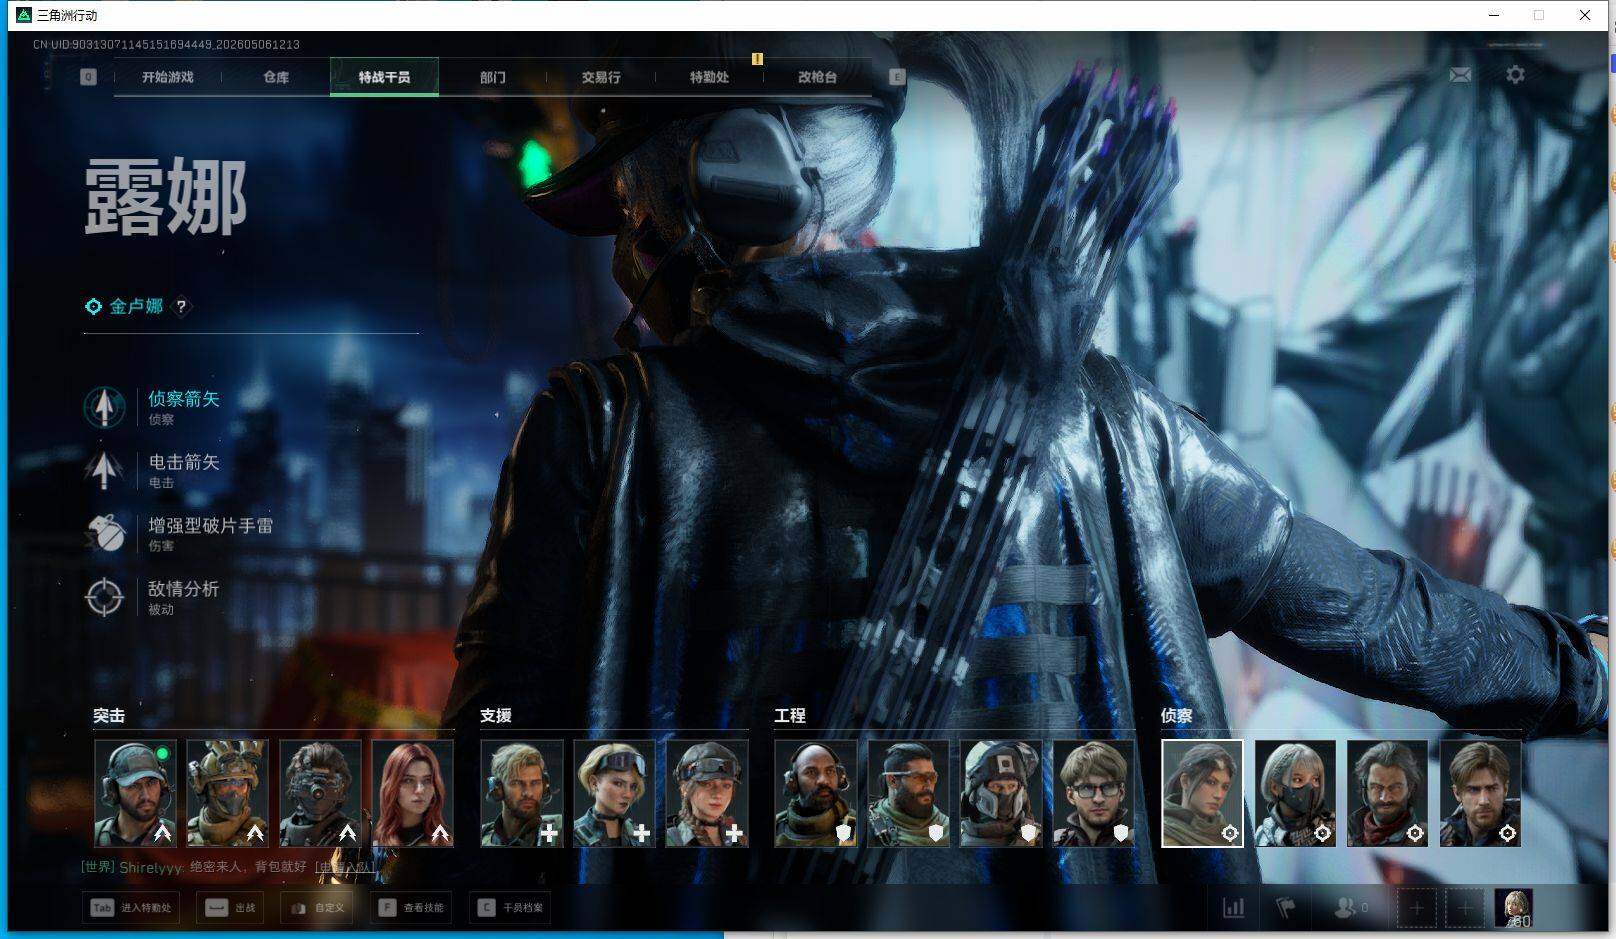
Task: Pick the 突击 operator with night-vision goggles
Action: coord(320,793)
